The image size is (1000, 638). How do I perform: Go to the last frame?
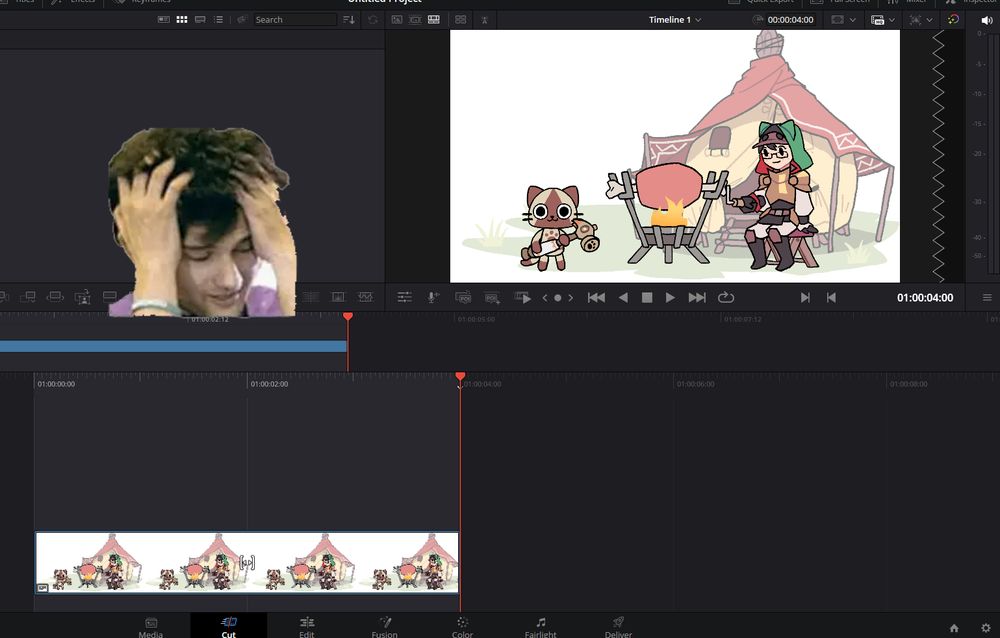[697, 297]
